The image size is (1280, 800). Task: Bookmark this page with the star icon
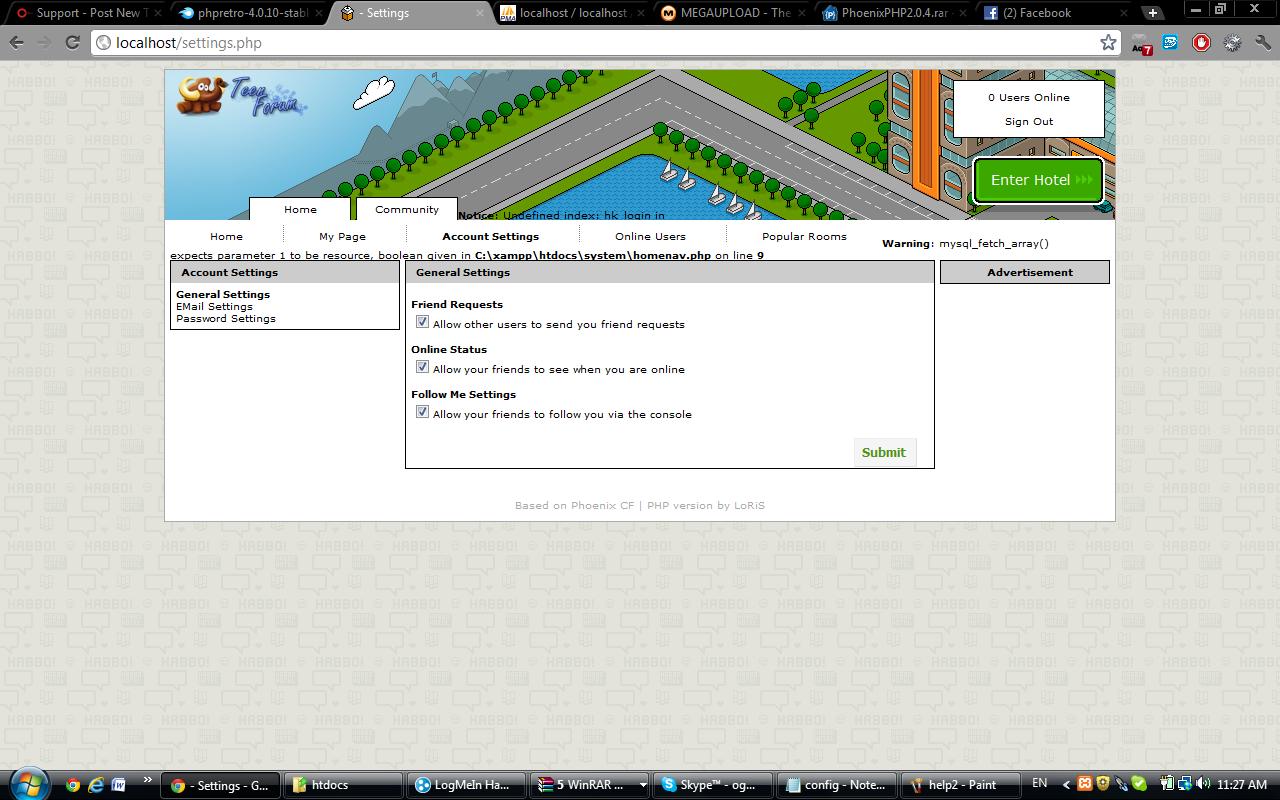point(1108,43)
